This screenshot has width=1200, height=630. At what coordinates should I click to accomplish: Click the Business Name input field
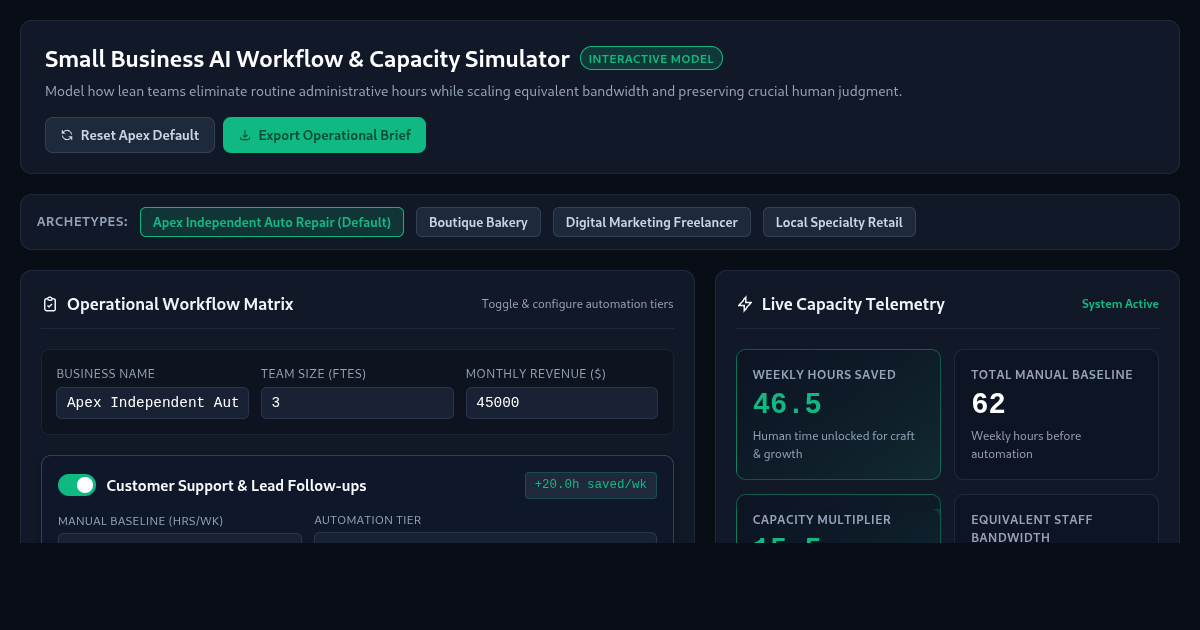[152, 403]
